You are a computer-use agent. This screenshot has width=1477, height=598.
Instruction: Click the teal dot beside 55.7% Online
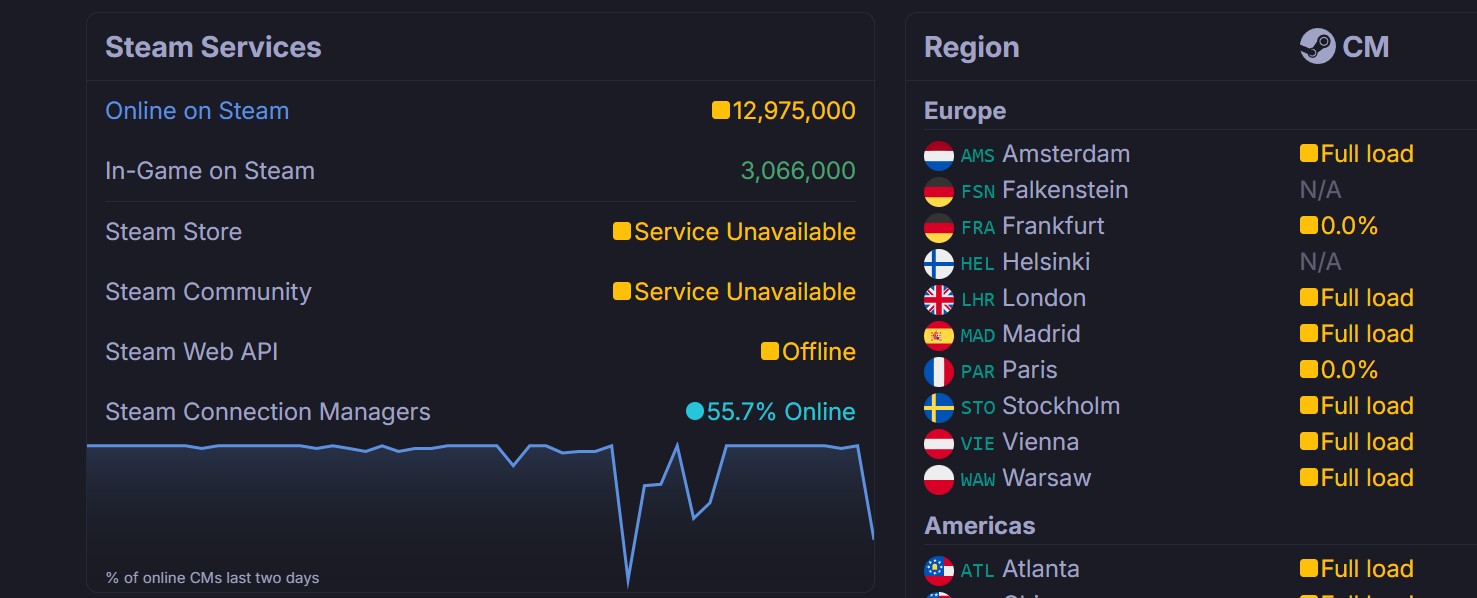(x=694, y=411)
